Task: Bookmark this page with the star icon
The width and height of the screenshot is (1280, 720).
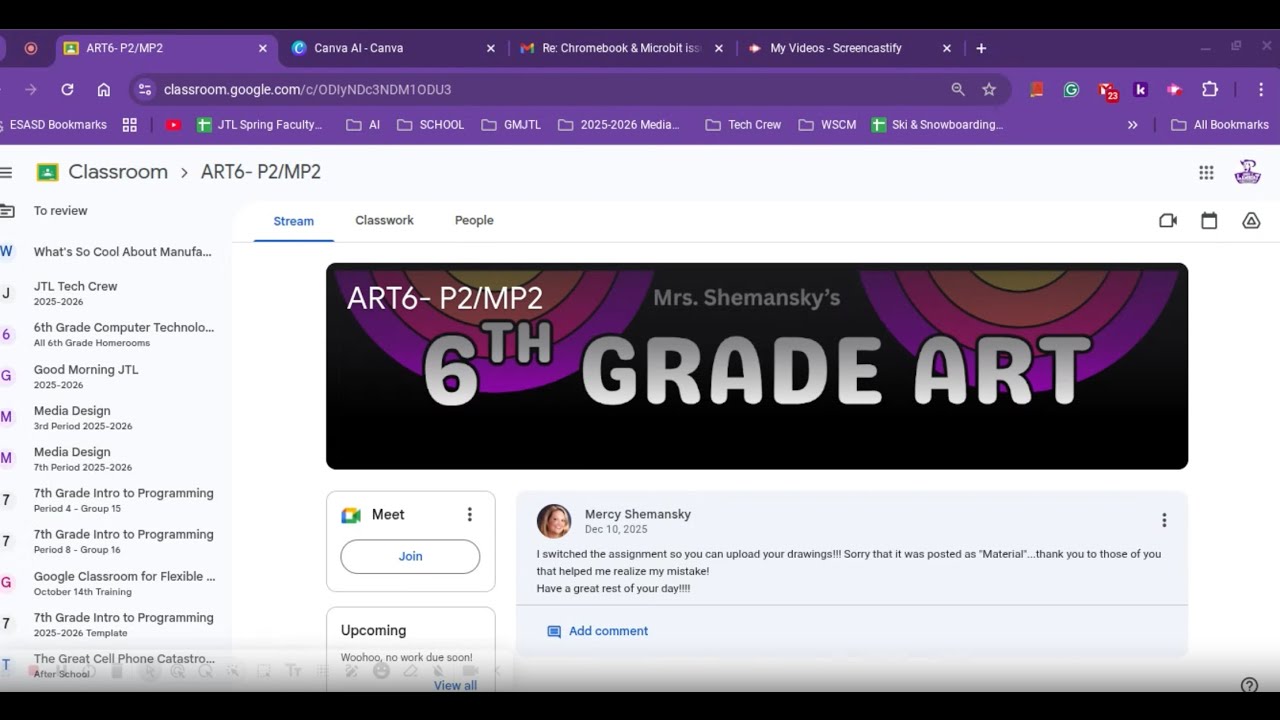Action: click(989, 89)
